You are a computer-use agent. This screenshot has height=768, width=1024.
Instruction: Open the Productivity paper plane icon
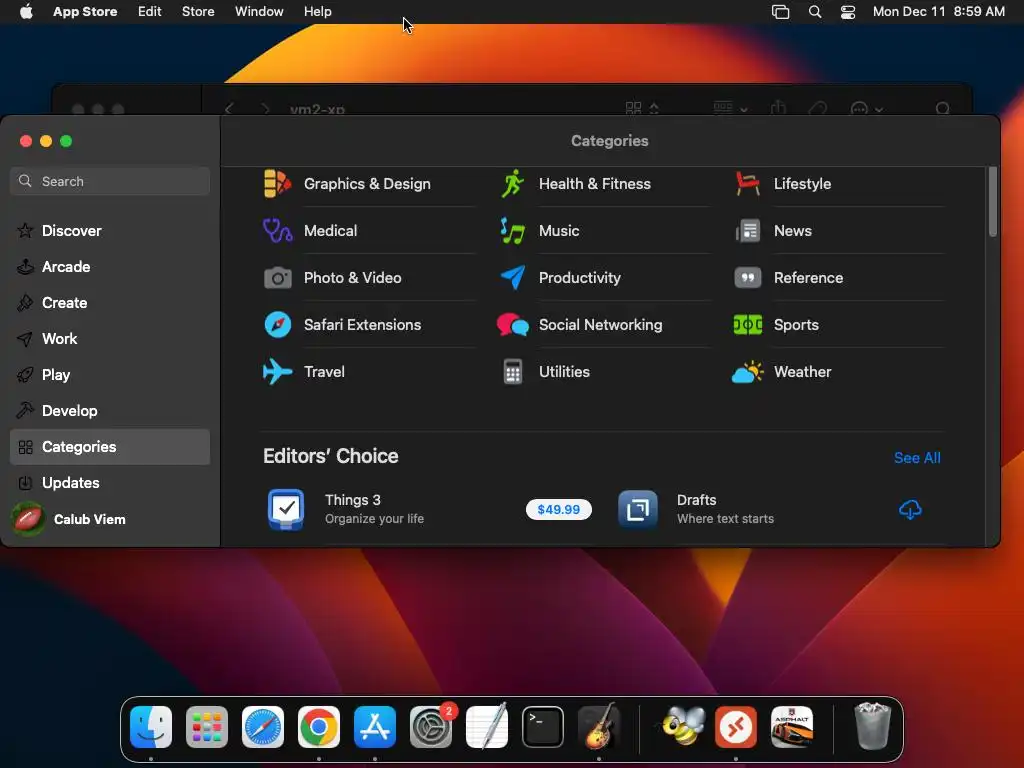click(513, 278)
